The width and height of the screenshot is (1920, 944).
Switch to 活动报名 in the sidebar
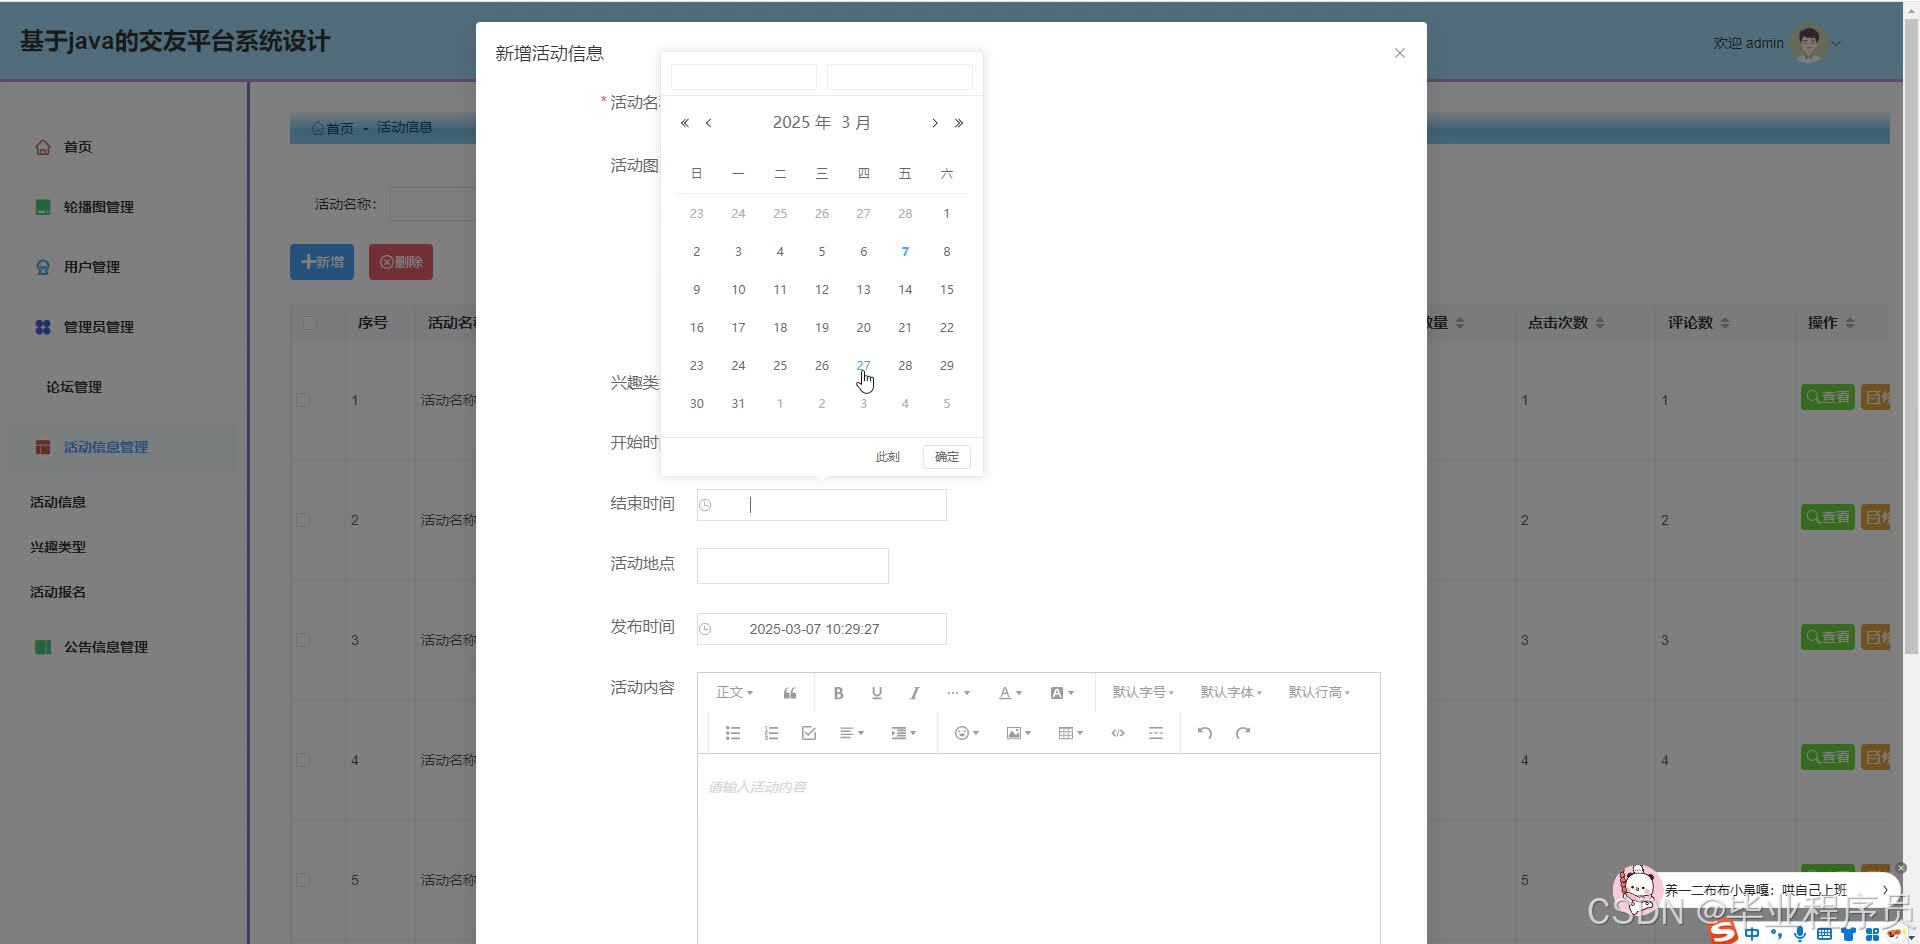[57, 592]
